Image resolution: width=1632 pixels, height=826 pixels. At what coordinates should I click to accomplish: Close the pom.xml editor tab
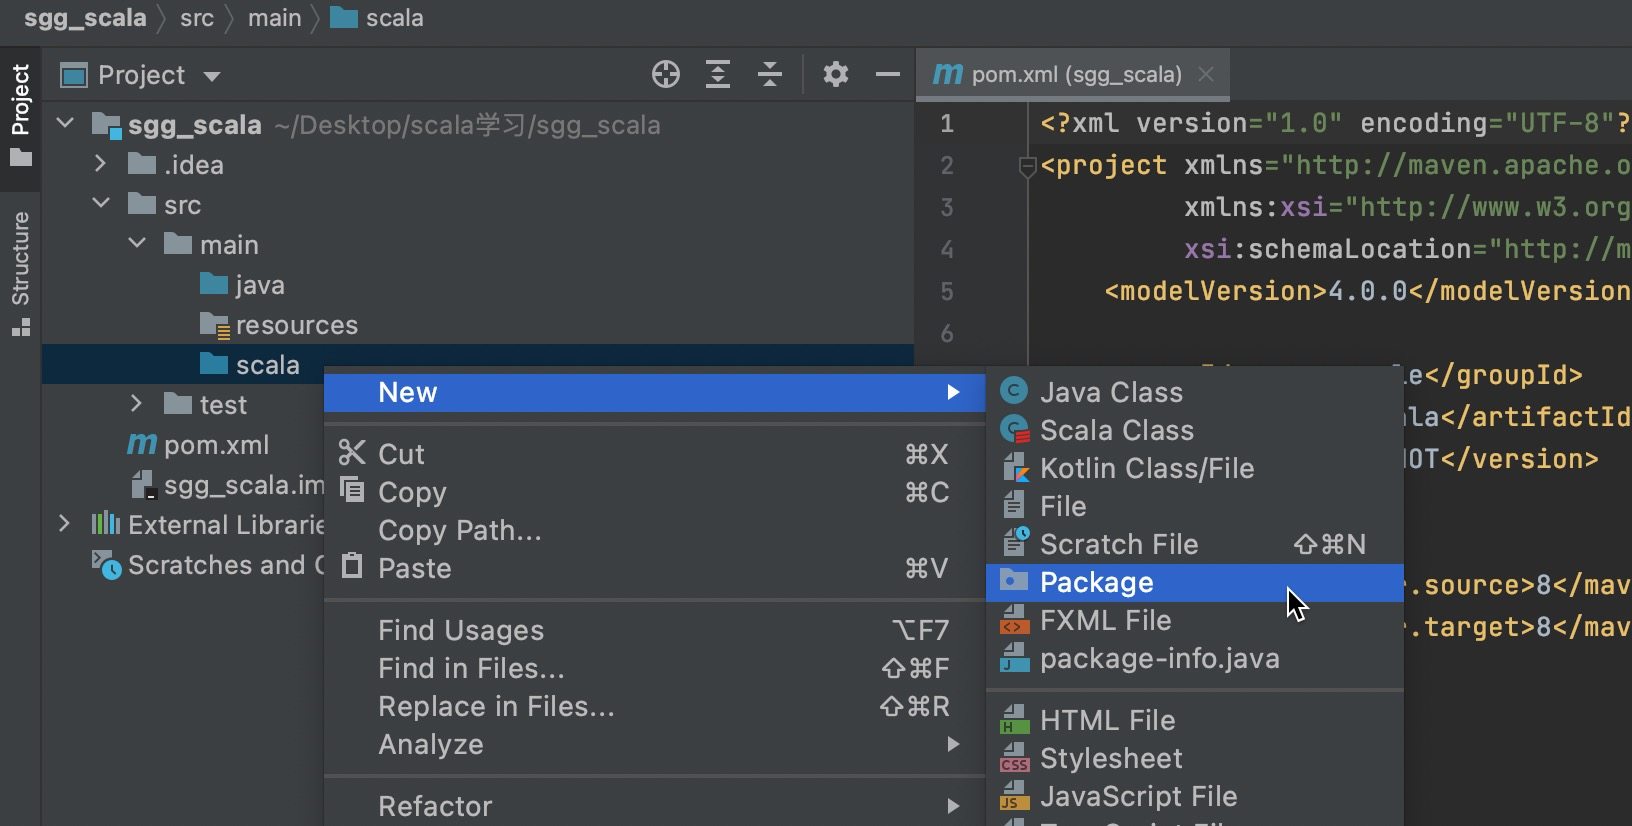coord(1206,74)
